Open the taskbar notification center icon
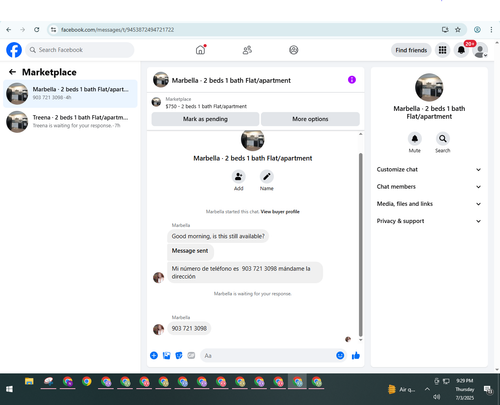 point(488,389)
